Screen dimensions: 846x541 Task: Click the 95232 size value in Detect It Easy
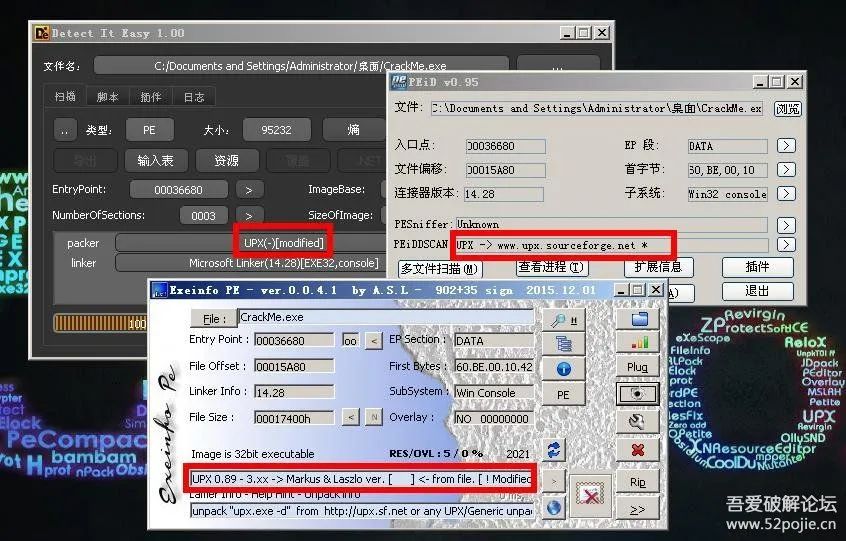276,130
